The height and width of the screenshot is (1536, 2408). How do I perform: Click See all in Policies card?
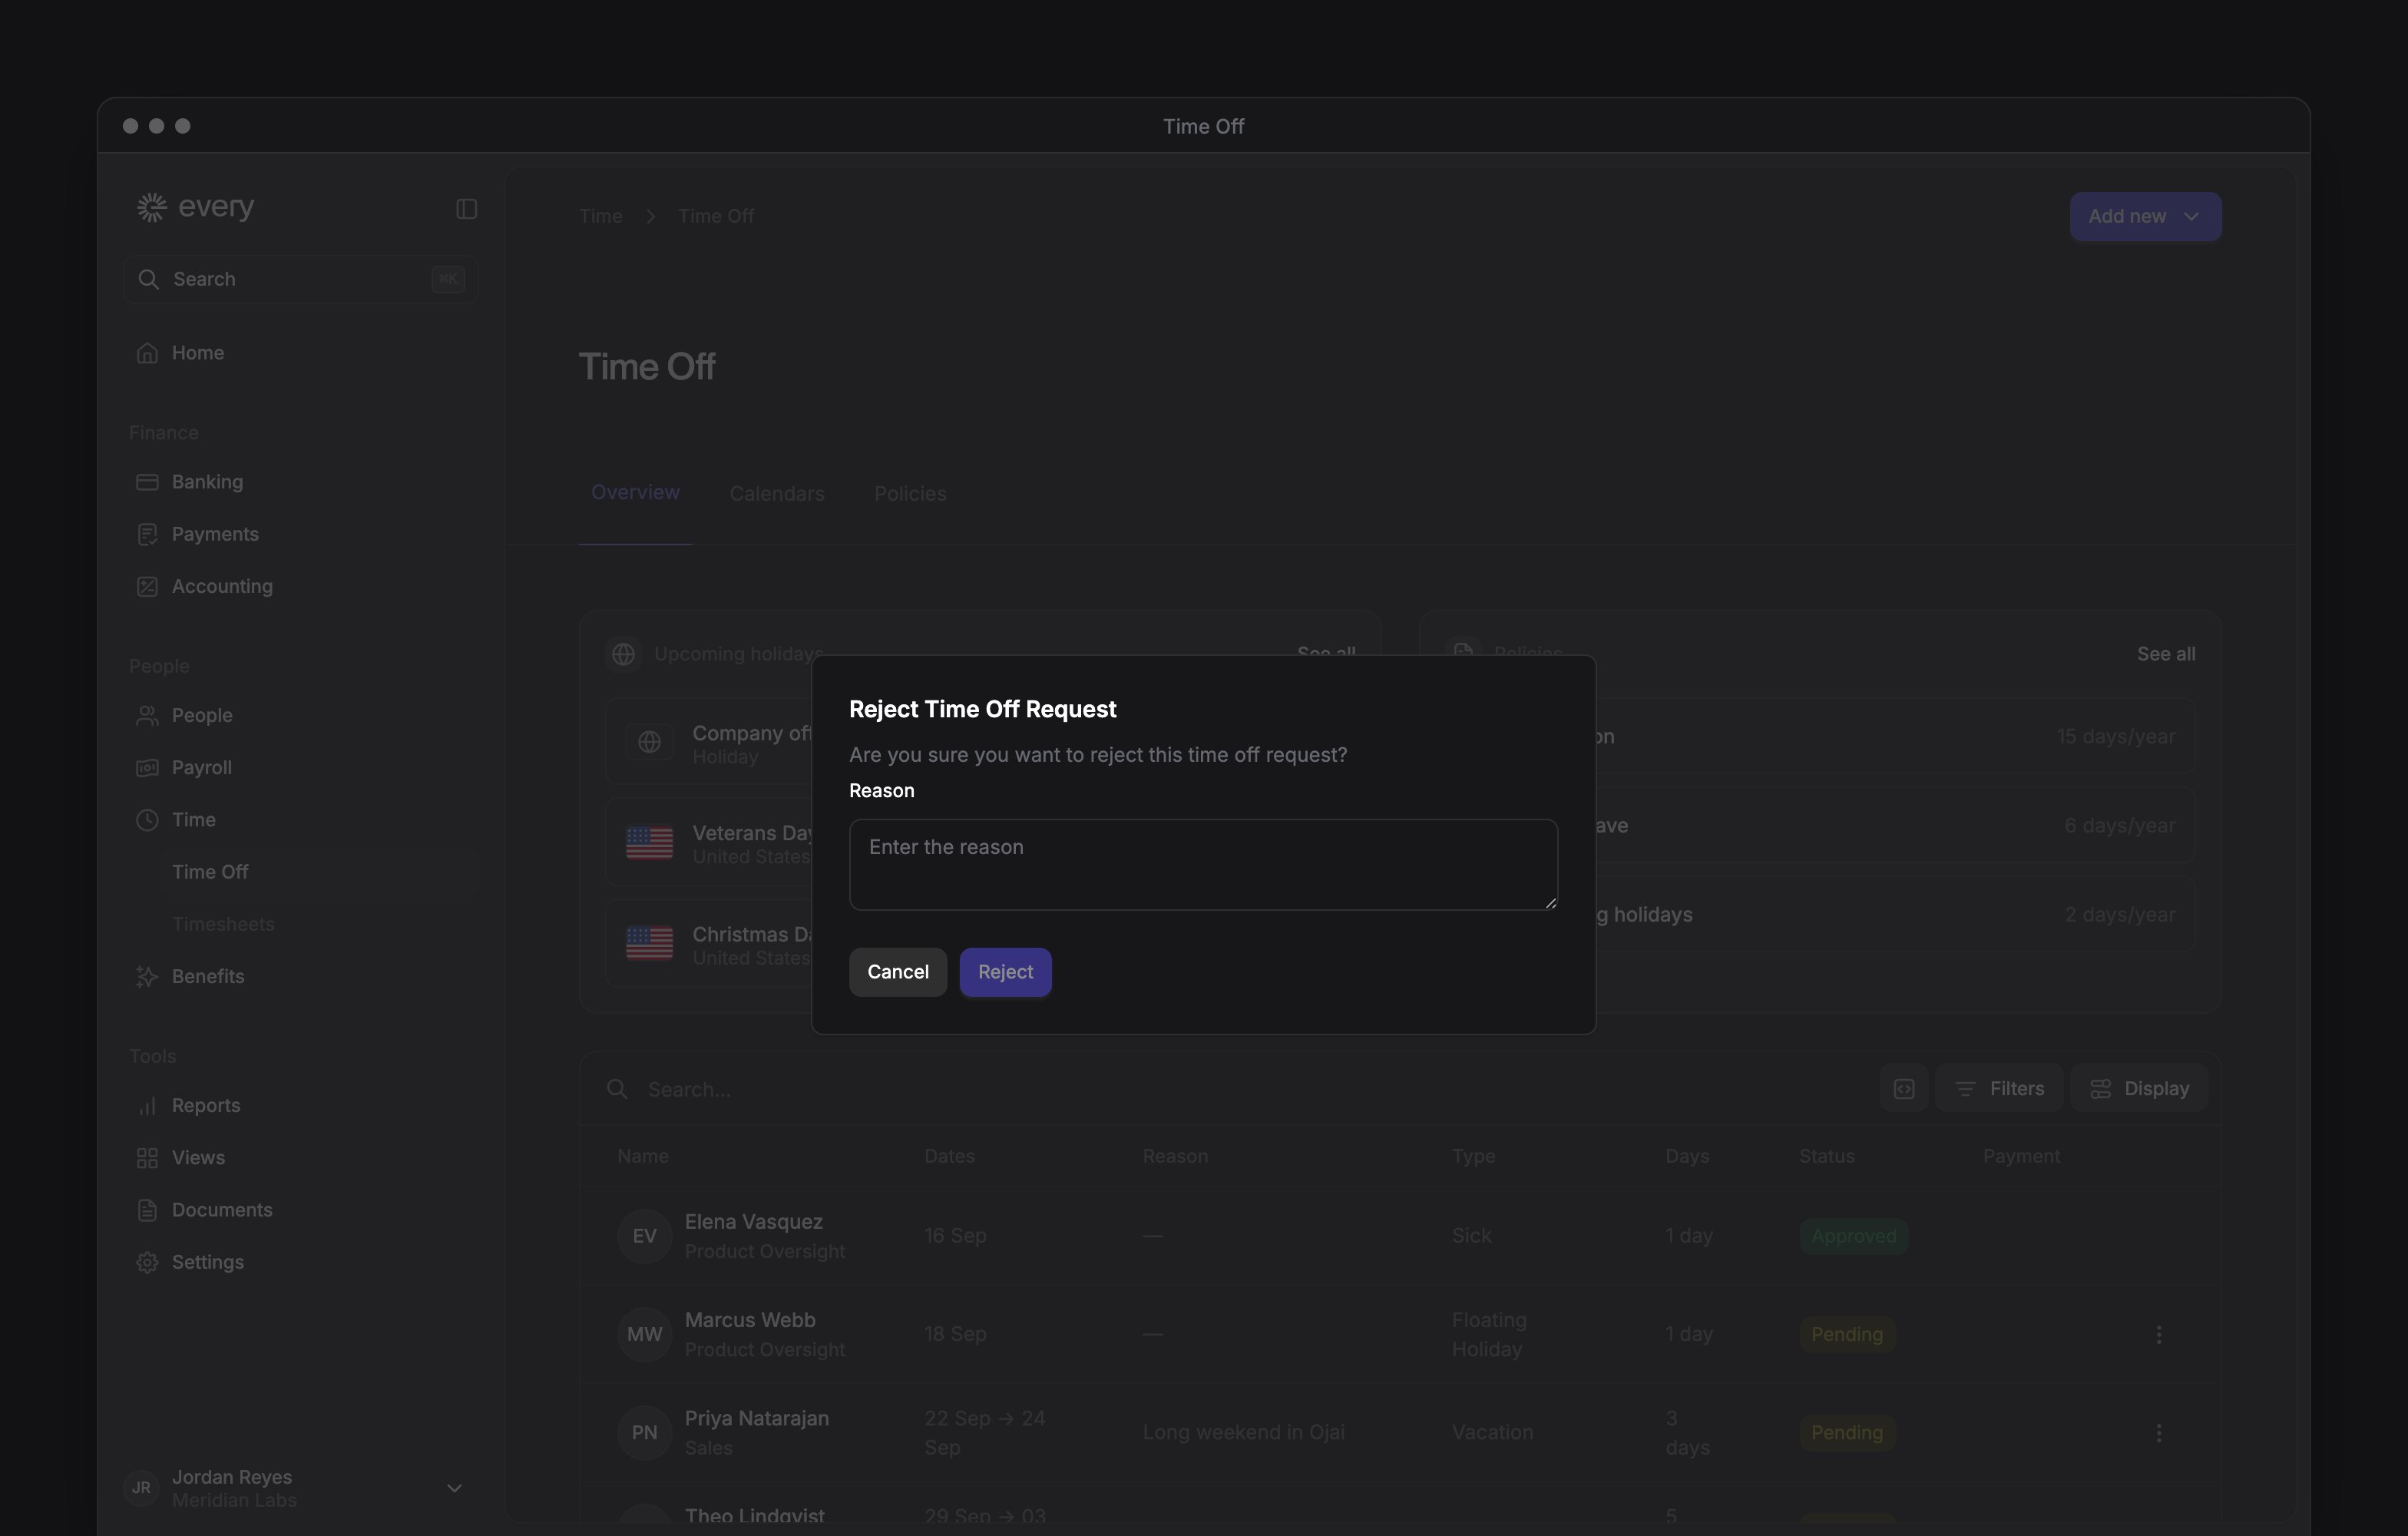(2166, 654)
